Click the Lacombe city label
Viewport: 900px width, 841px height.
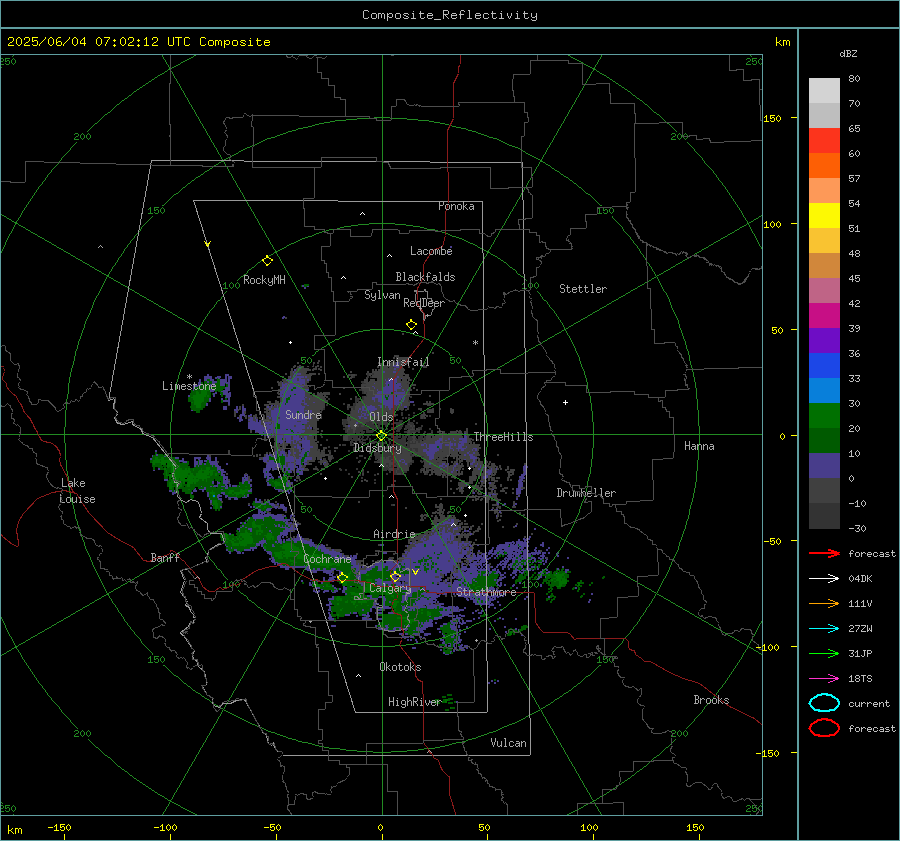coord(431,251)
